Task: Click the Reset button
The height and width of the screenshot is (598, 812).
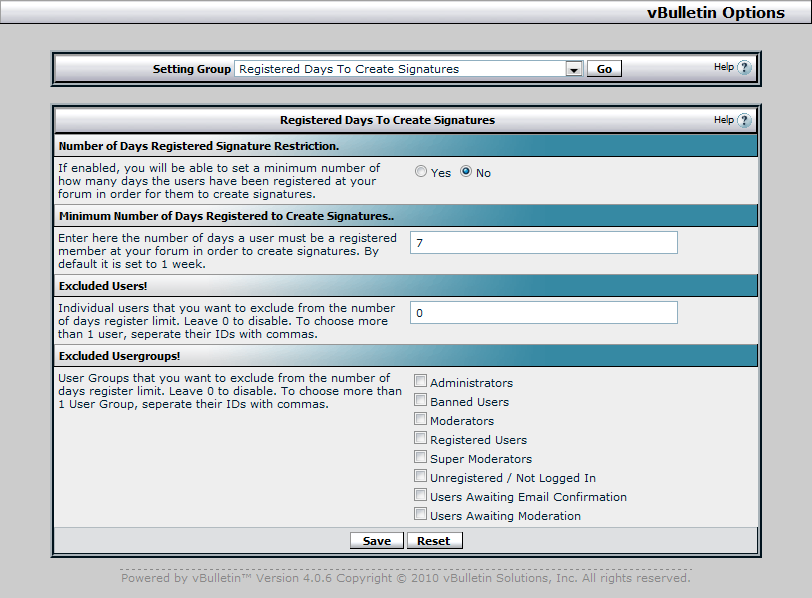Action: 434,541
